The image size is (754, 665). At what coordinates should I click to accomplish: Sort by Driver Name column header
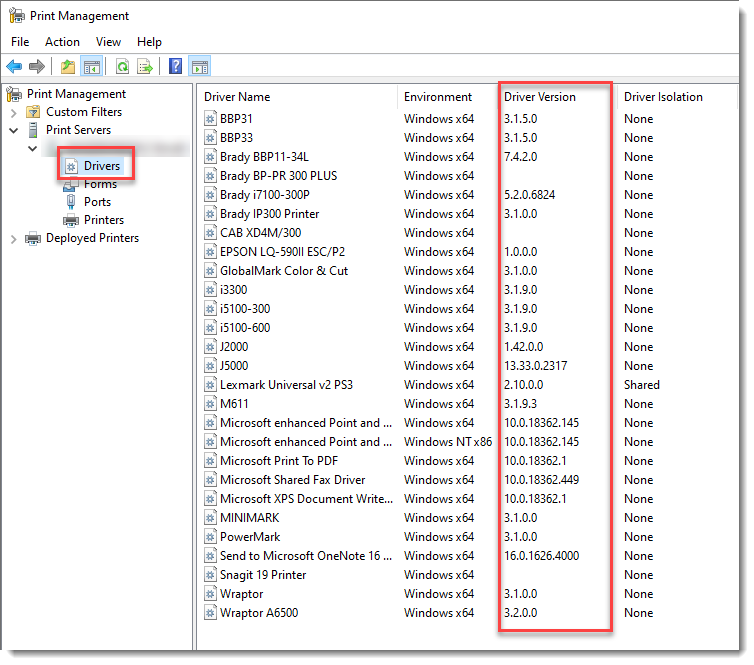click(237, 97)
